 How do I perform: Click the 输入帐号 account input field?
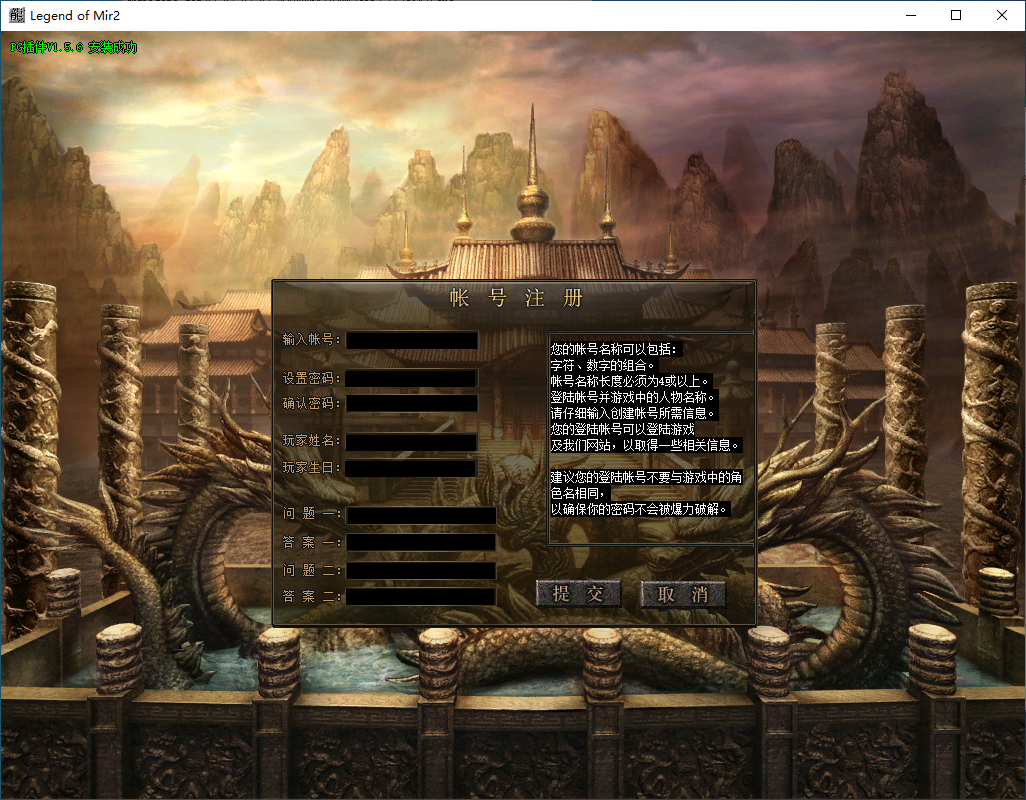[x=412, y=340]
